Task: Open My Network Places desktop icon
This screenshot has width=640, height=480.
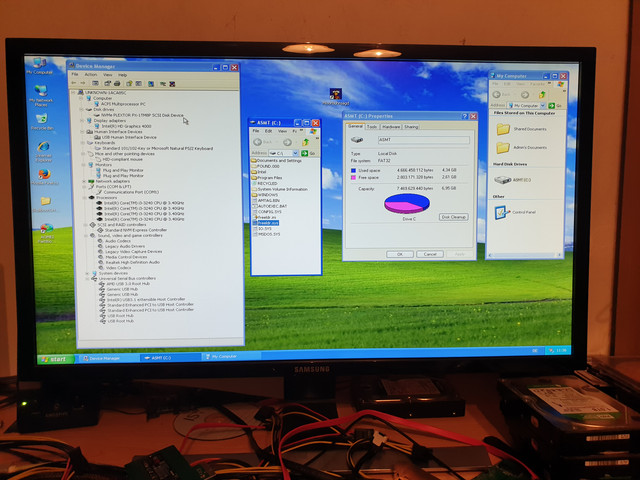Action: click(x=41, y=96)
